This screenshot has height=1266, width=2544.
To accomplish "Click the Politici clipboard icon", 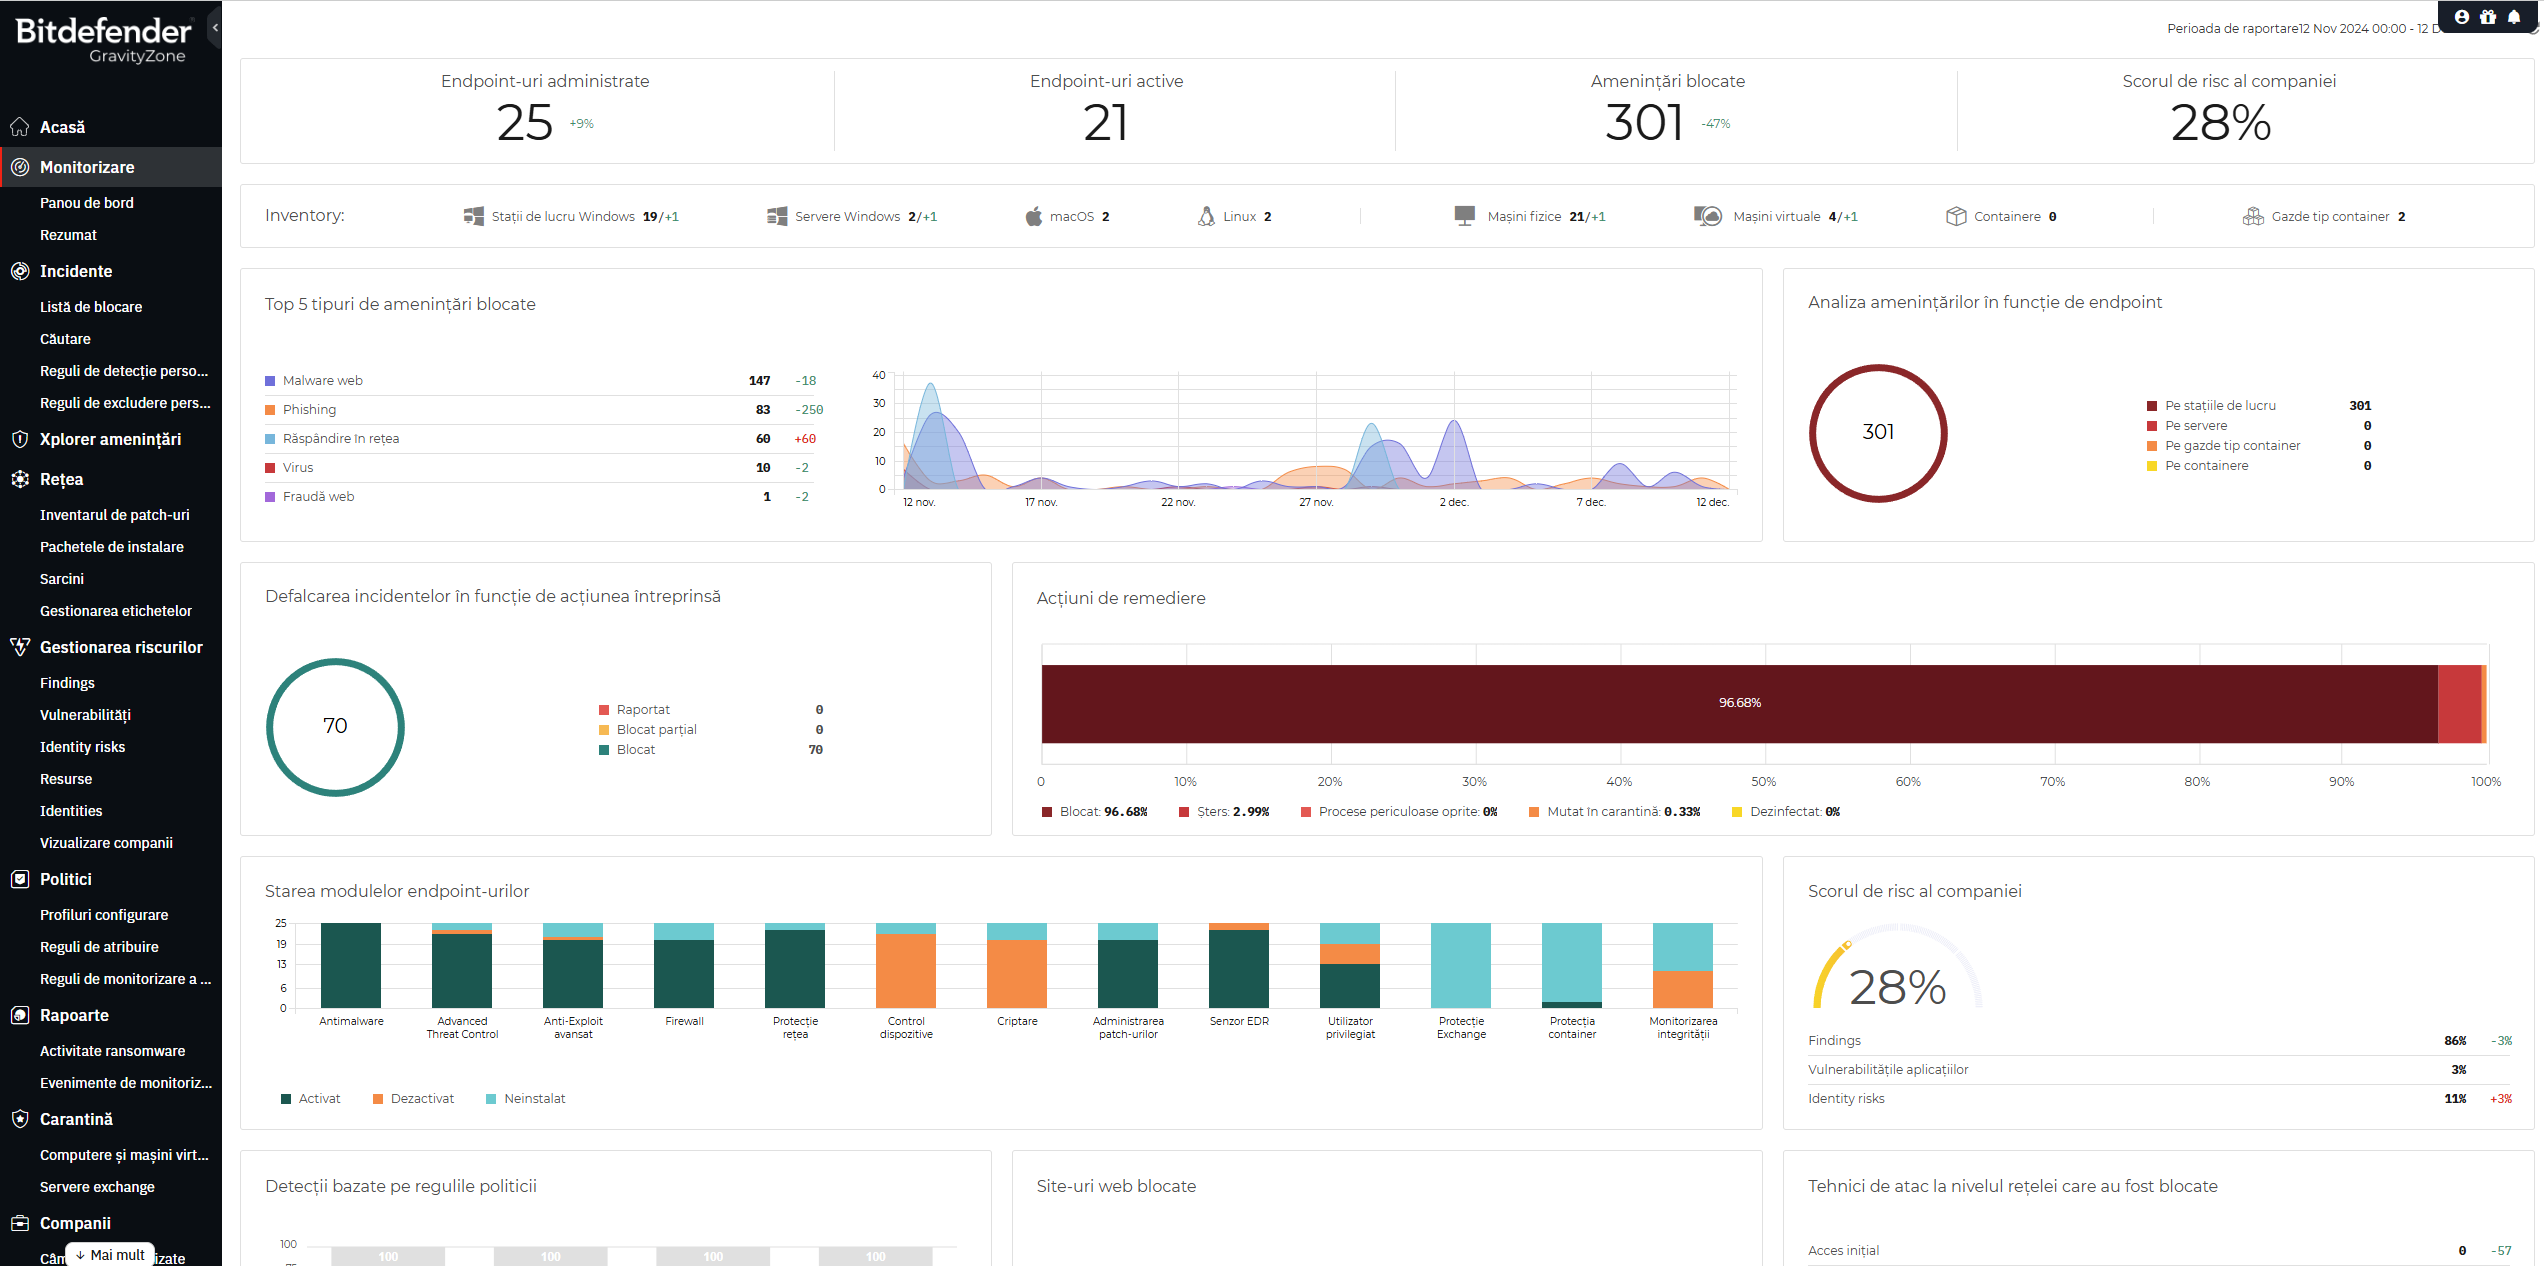I will tap(19, 879).
